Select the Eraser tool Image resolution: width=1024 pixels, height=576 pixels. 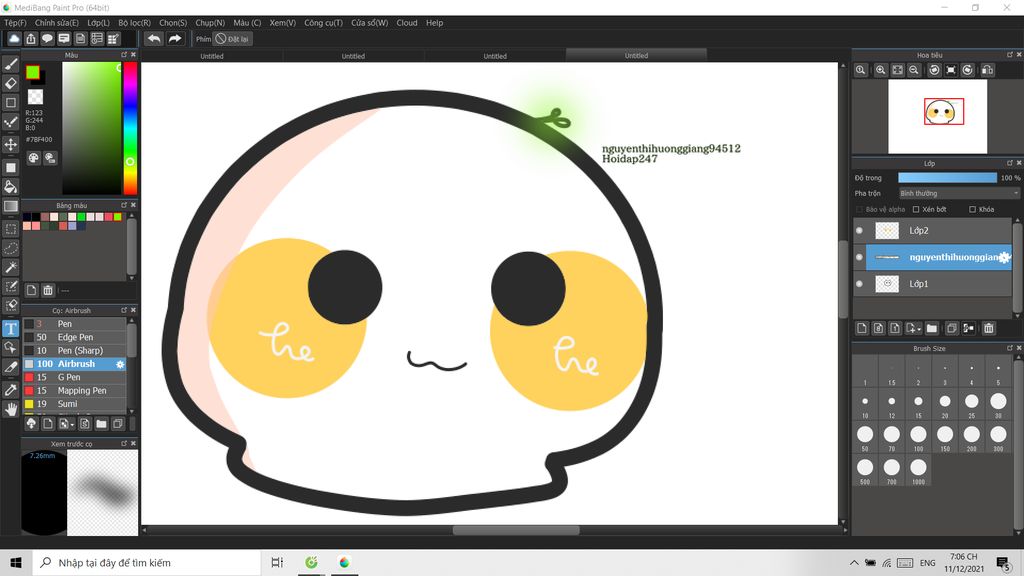(10, 84)
